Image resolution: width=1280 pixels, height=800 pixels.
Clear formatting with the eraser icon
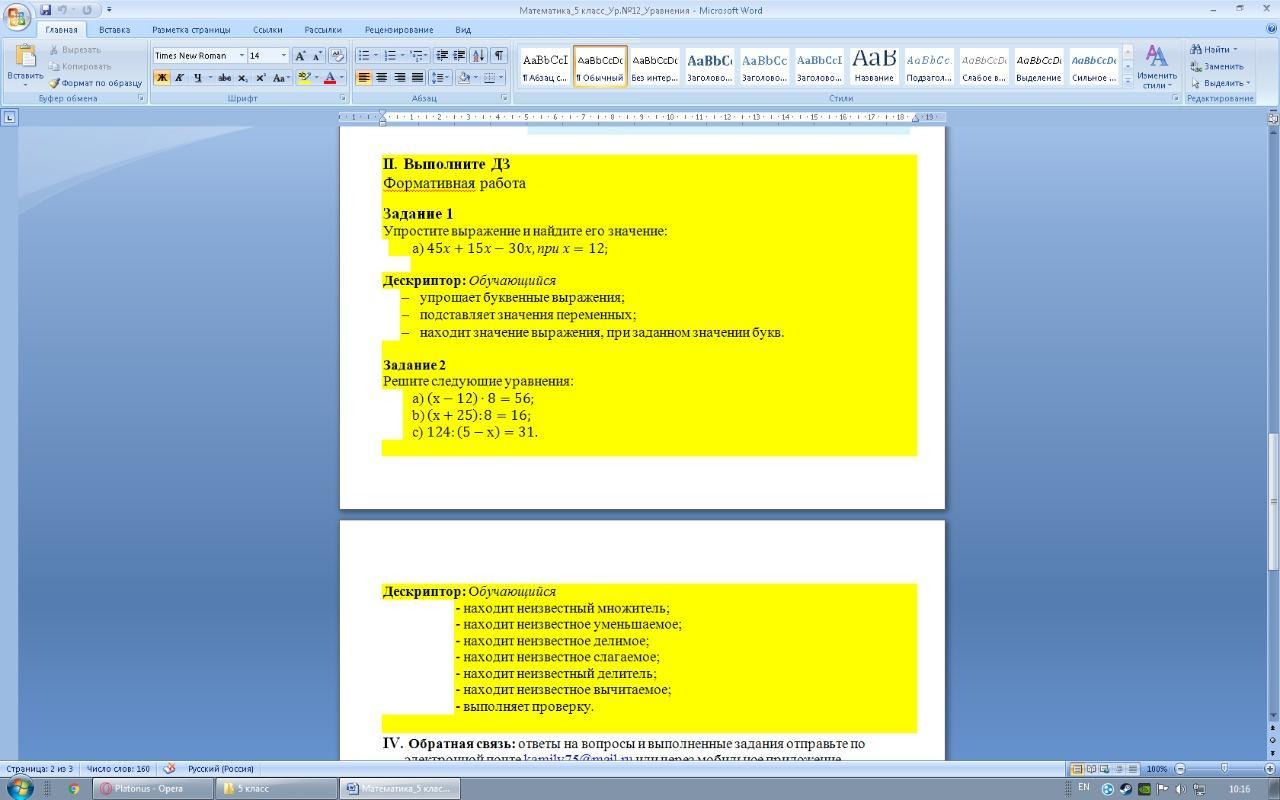click(x=336, y=56)
